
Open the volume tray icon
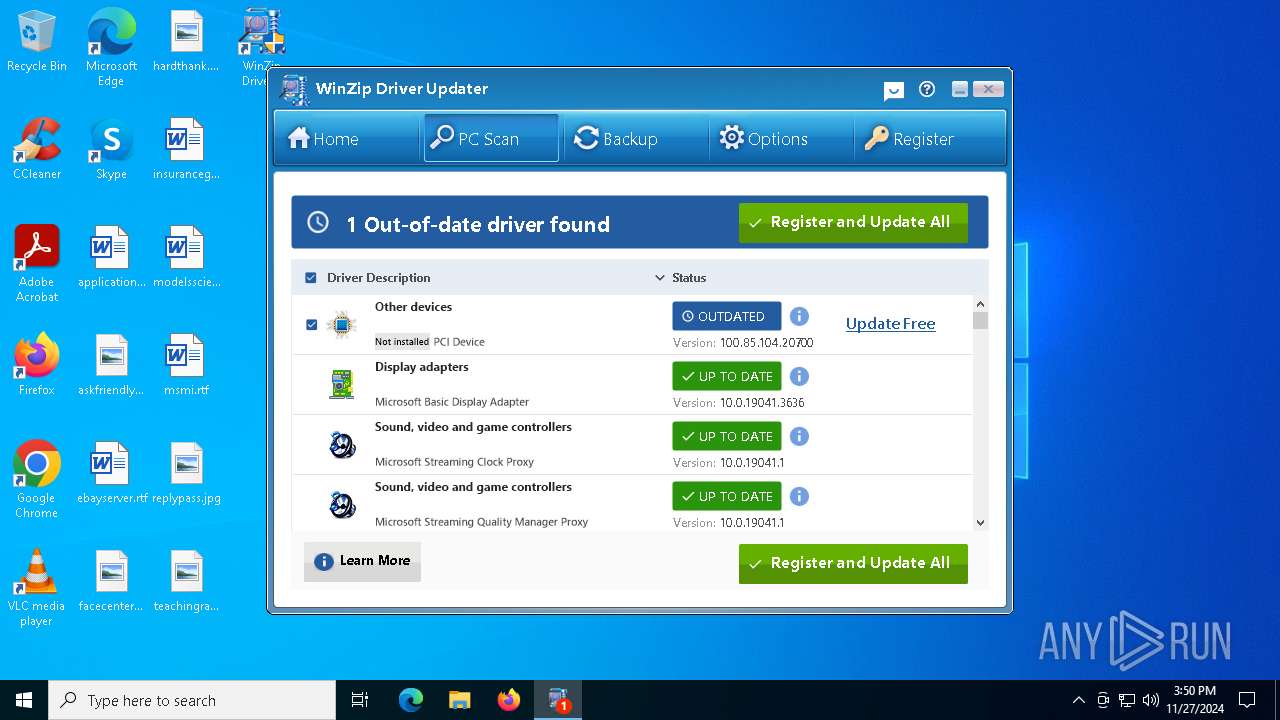[x=1151, y=700]
